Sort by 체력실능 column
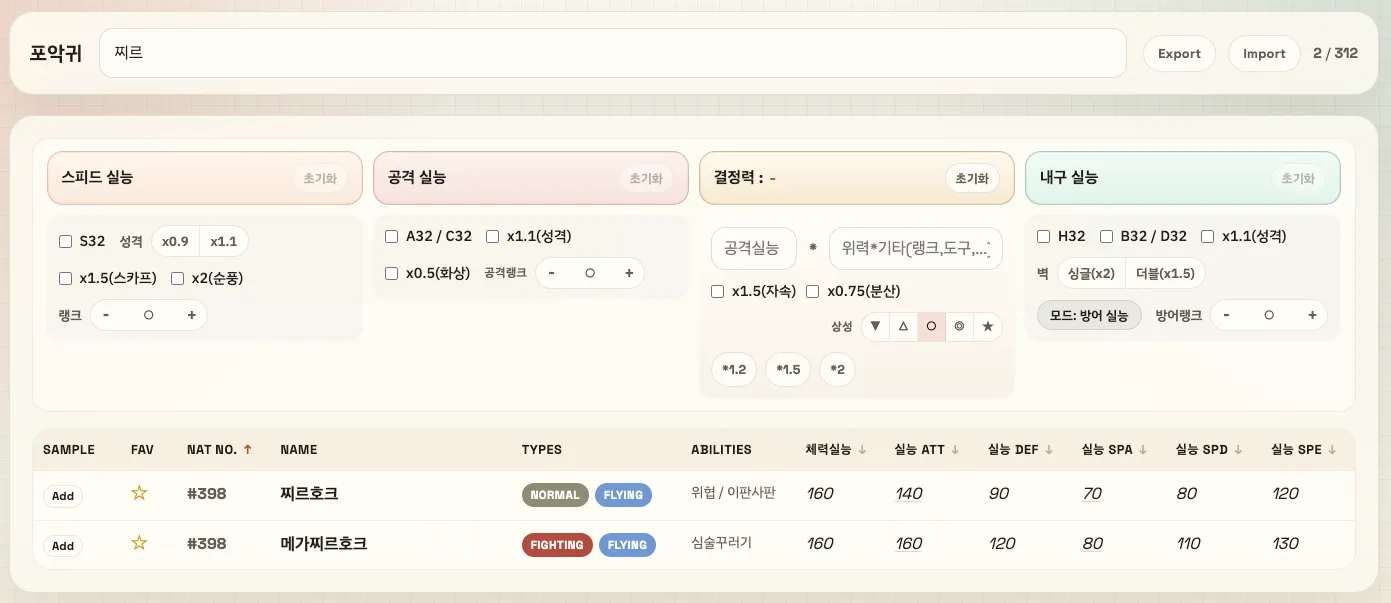1391x603 pixels. tap(835, 450)
